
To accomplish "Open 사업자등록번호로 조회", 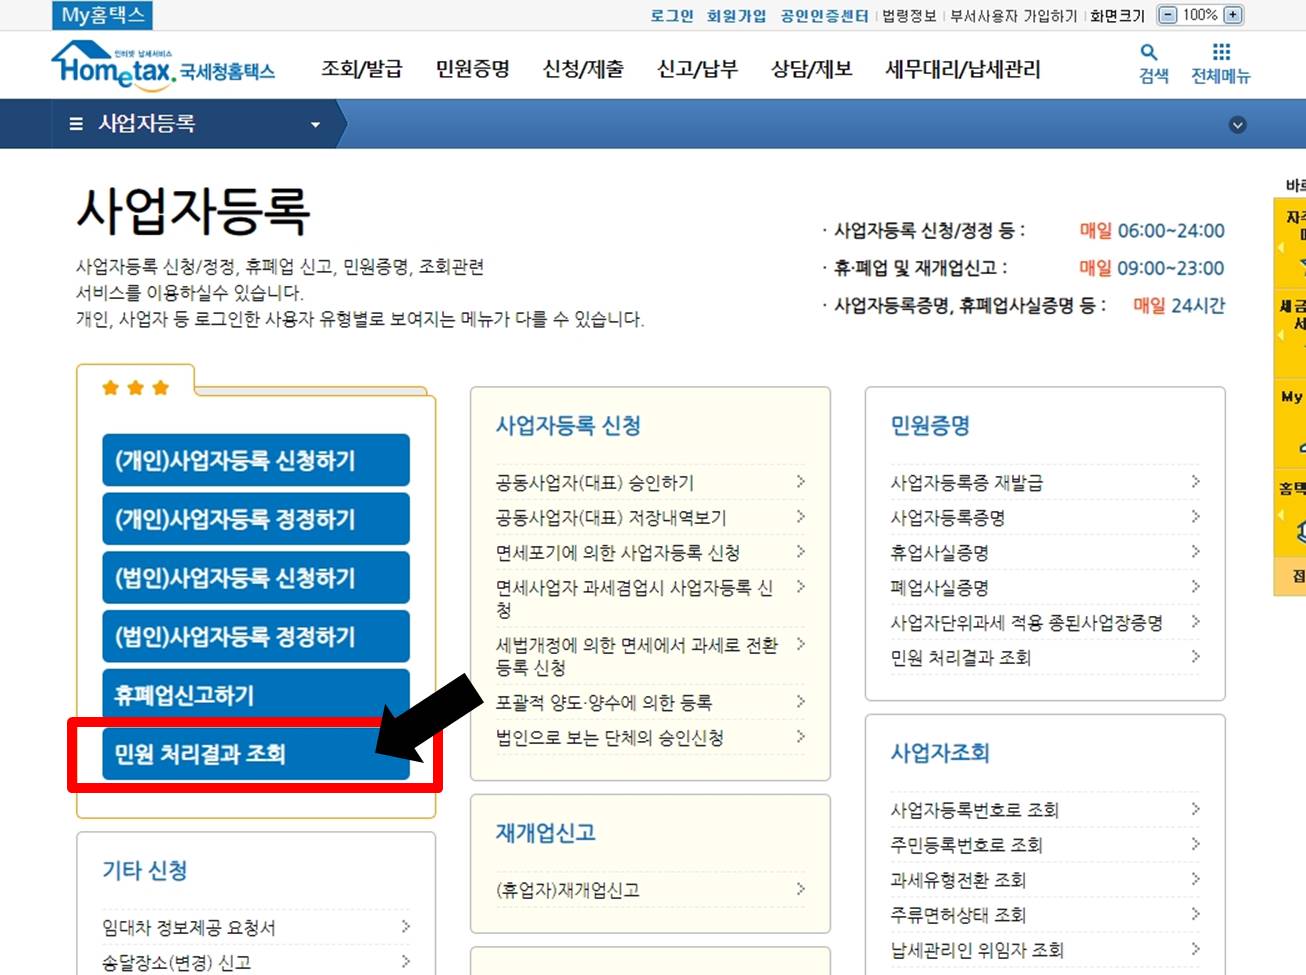I will [x=975, y=810].
